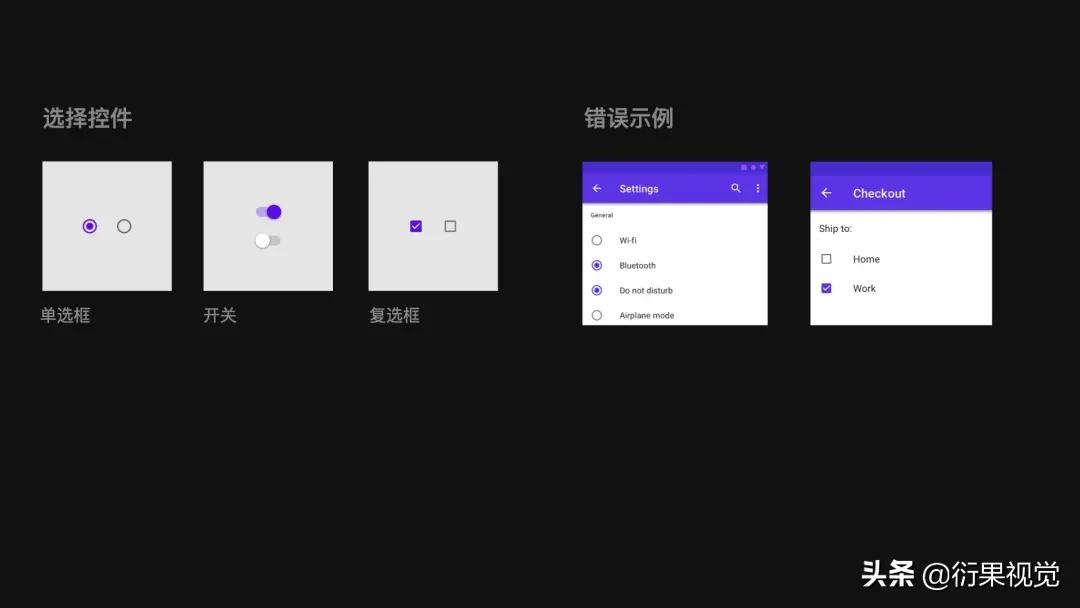The image size is (1080, 608).
Task: Click the Bluetooth radio button
Action: click(x=596, y=265)
